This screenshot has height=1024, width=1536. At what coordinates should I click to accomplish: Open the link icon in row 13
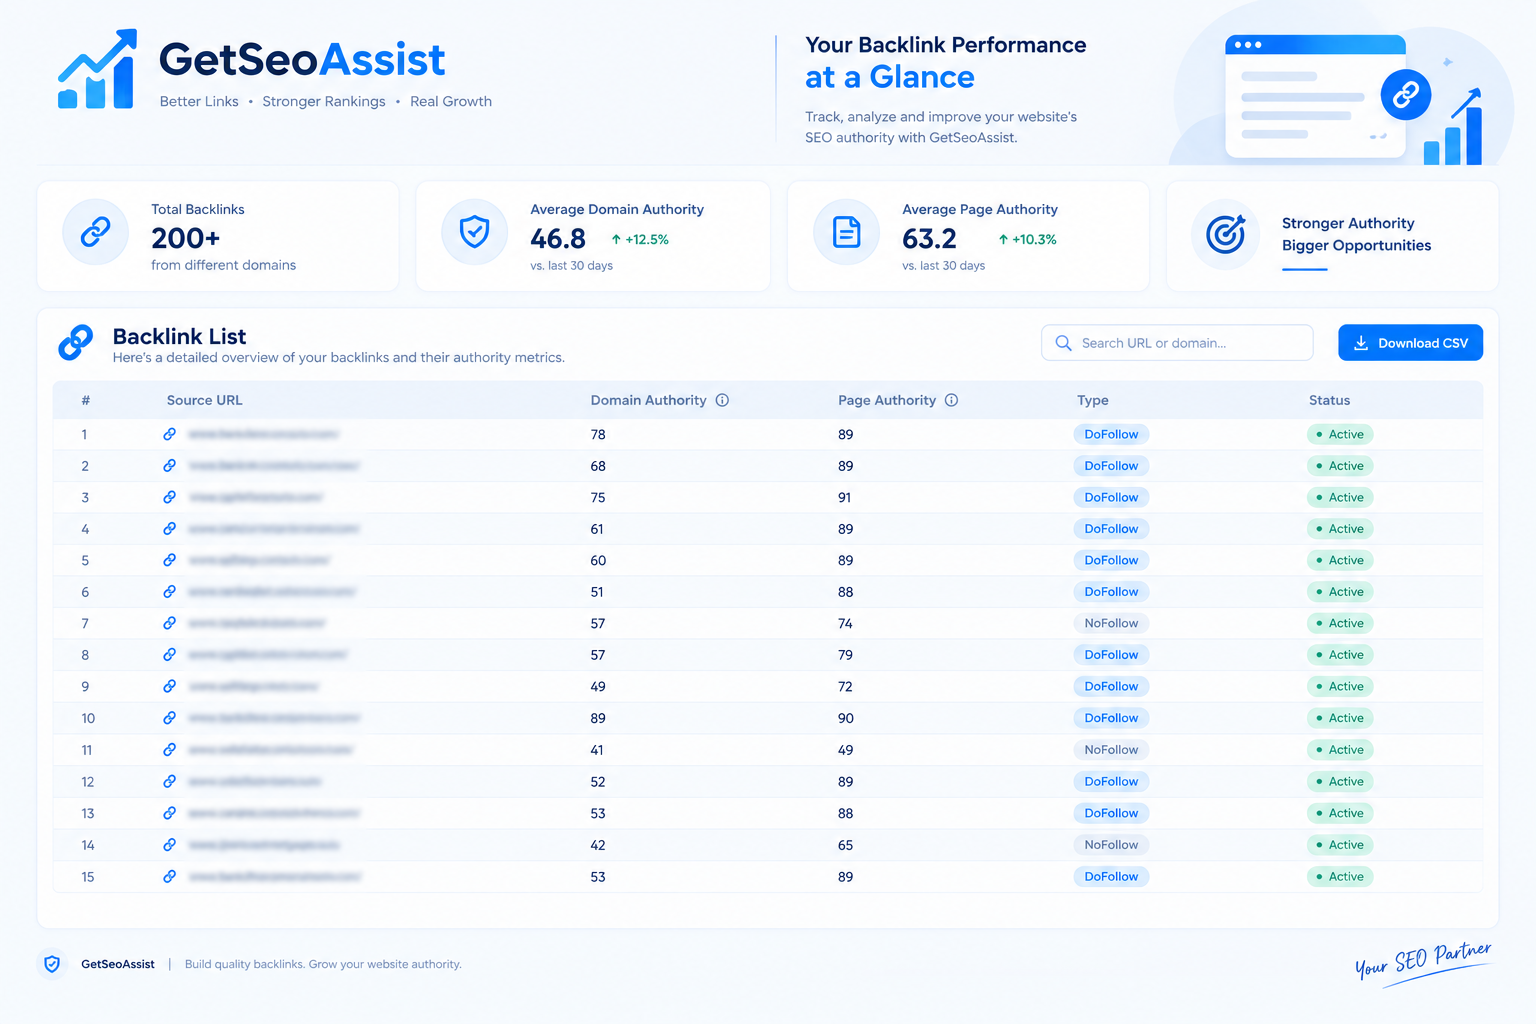(170, 813)
